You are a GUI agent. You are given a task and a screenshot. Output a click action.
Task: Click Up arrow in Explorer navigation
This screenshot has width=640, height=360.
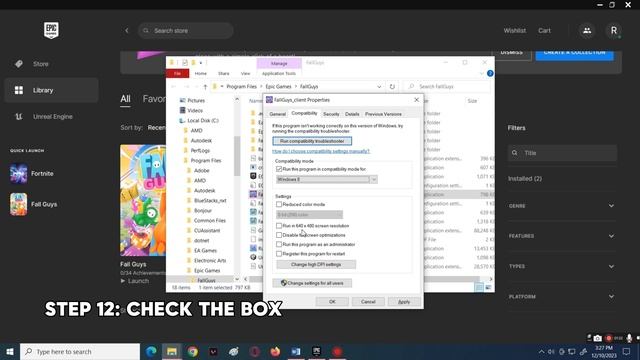205,87
